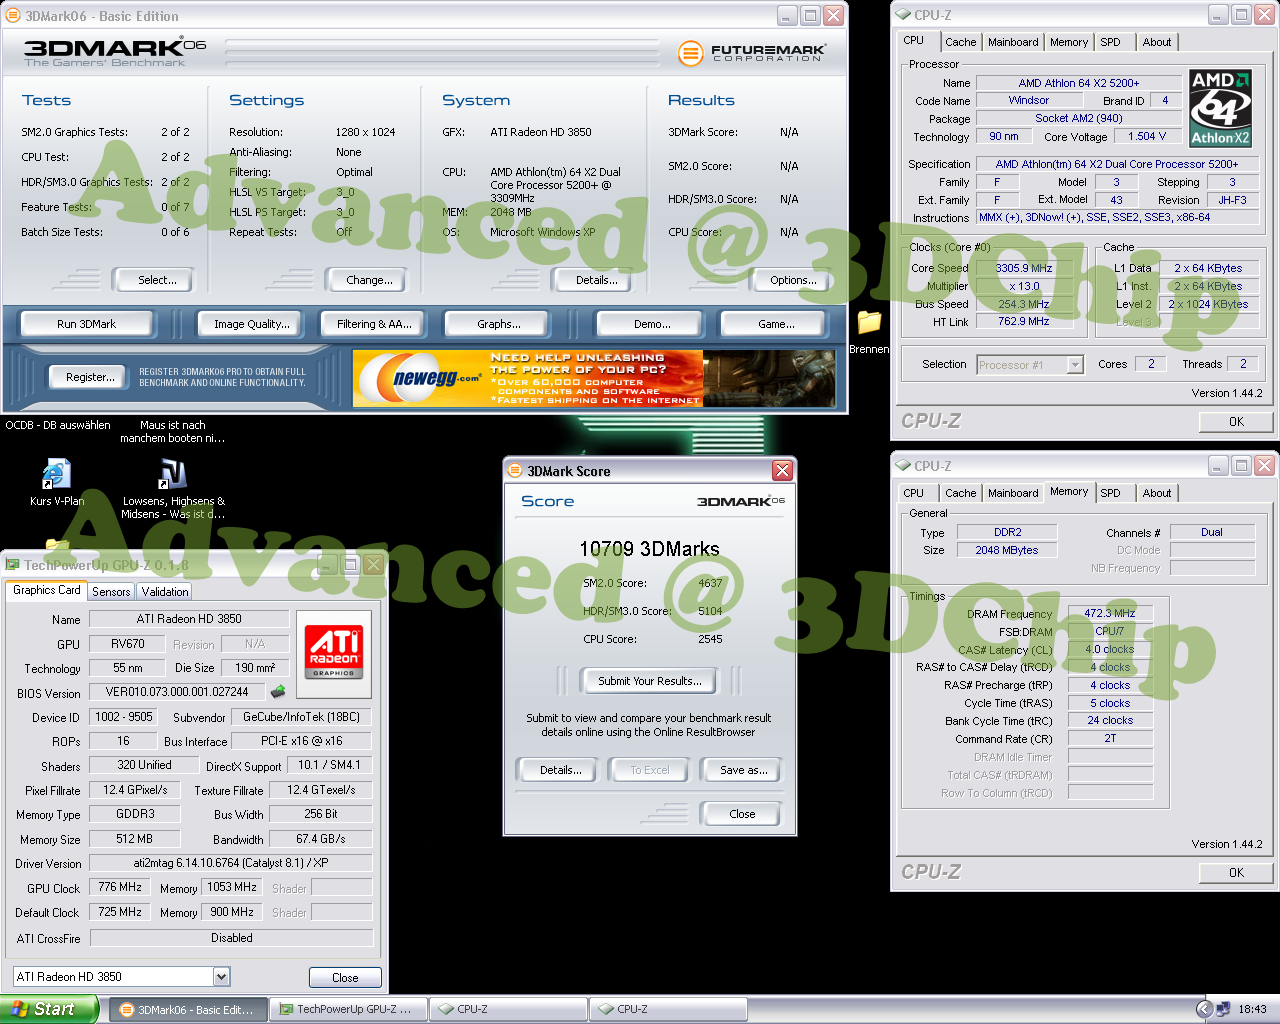Click the Demo... button
Screen dimensions: 1280x1024
click(652, 324)
